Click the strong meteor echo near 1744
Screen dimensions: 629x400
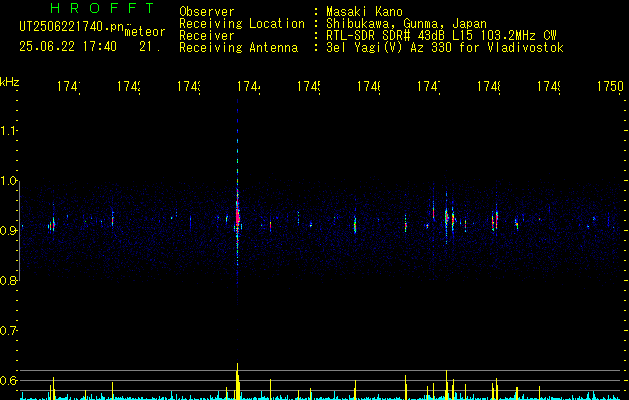click(x=237, y=217)
